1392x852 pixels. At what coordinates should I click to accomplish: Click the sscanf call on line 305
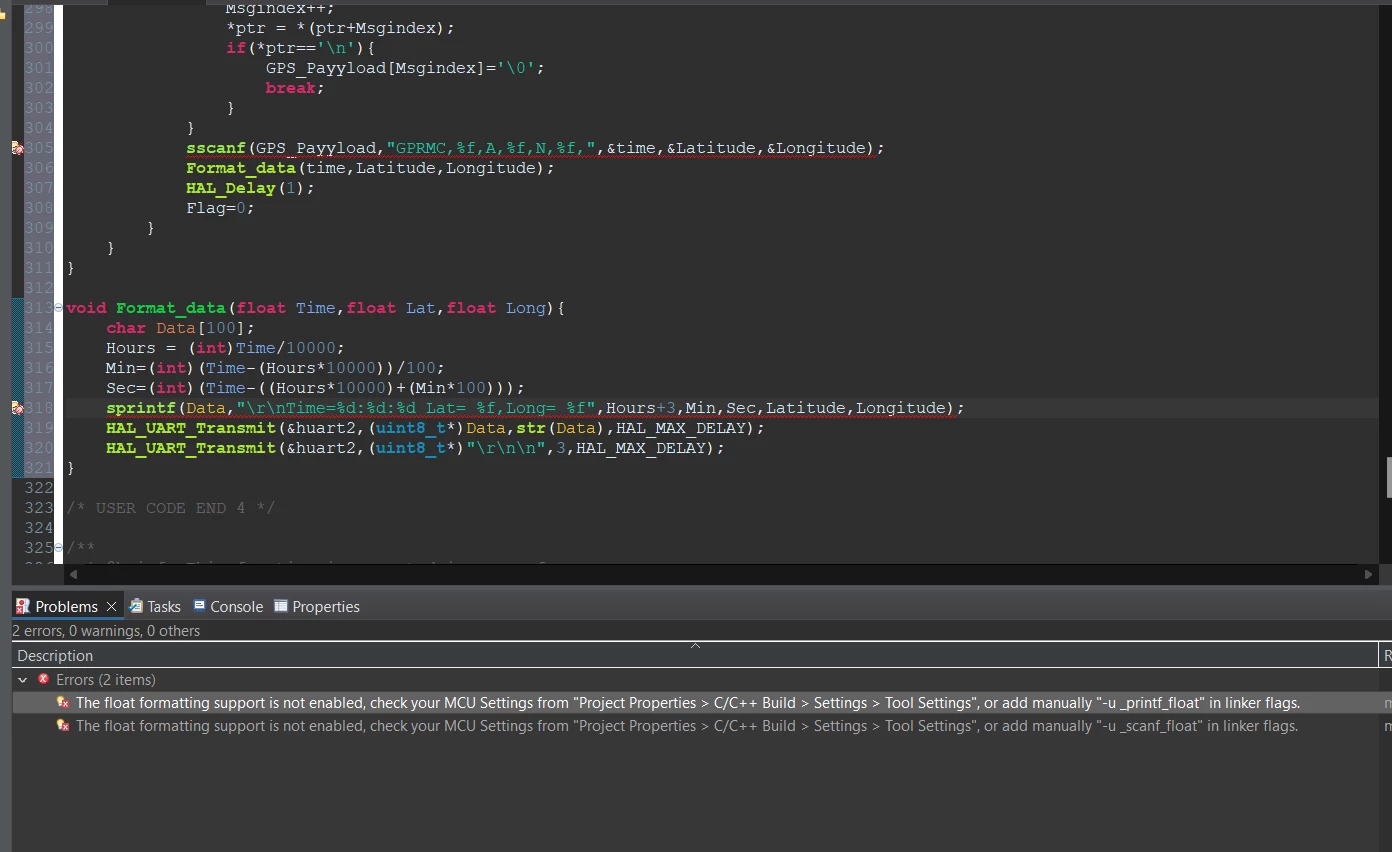[216, 148]
